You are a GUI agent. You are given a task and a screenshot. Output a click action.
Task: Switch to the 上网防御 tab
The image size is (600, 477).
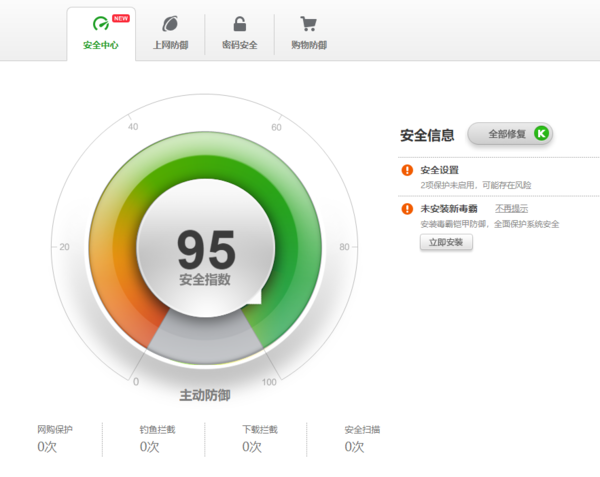[169, 34]
